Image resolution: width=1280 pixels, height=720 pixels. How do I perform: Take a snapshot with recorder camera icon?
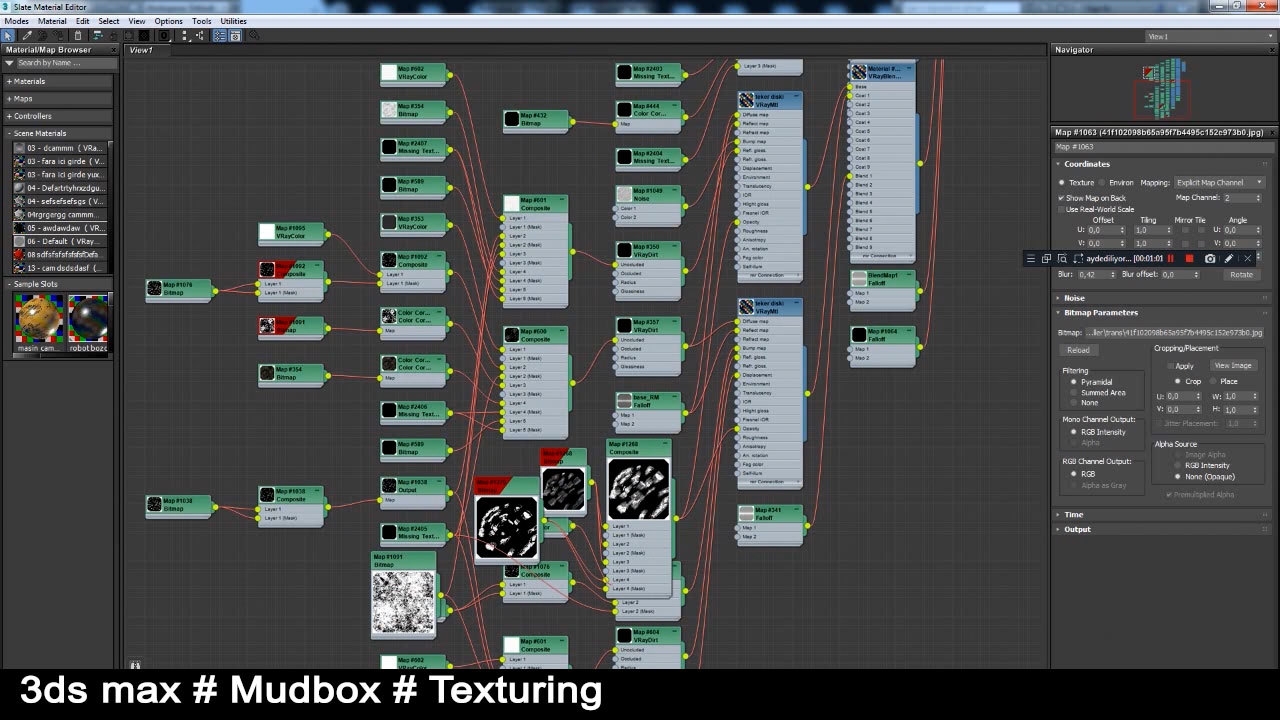click(1210, 259)
